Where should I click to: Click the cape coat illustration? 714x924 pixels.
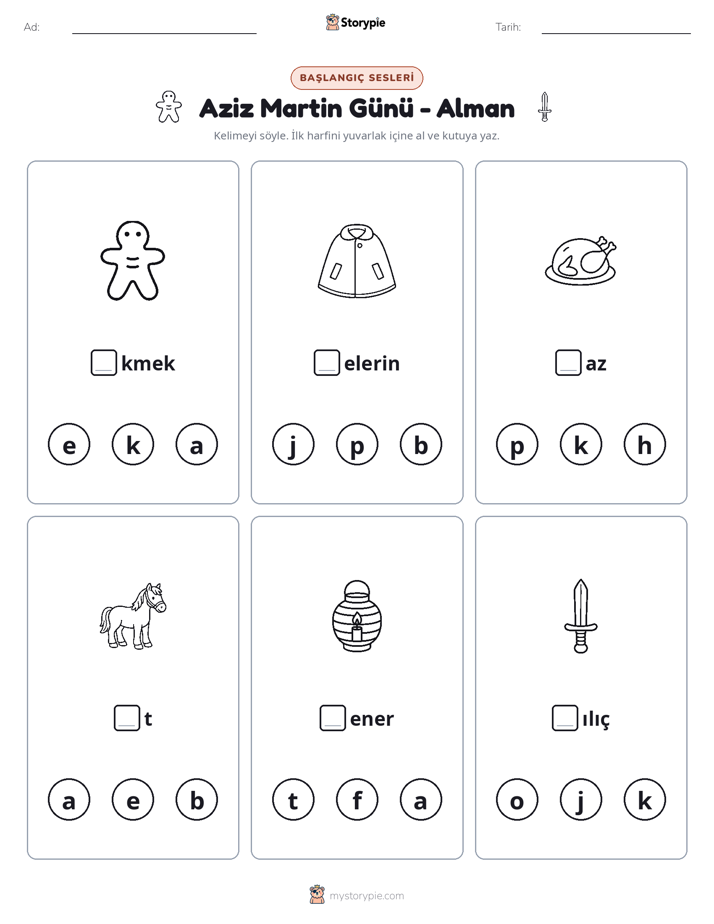coord(356,260)
